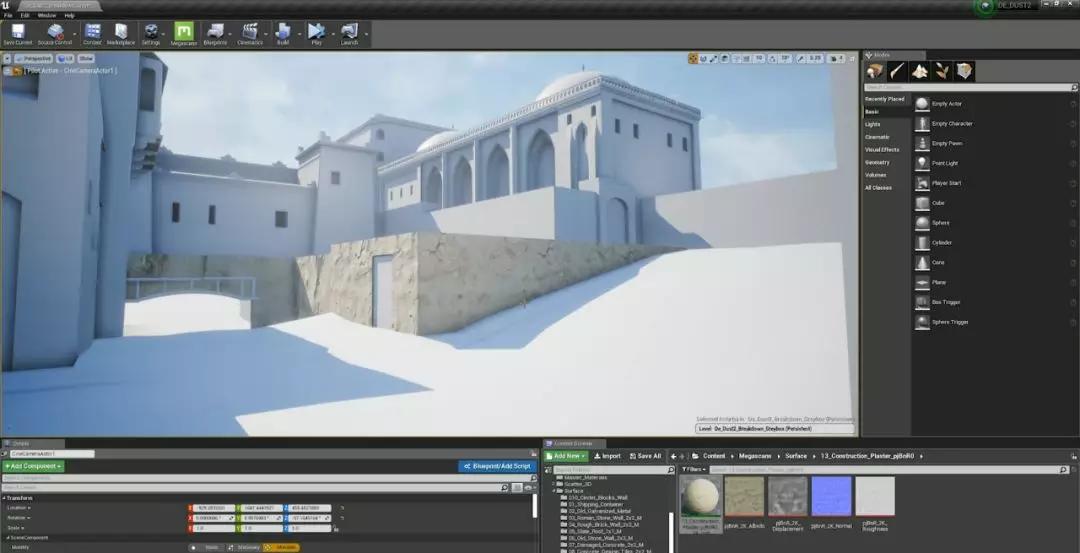Select the Landscape mode icon
This screenshot has height=553, width=1080.
click(920, 71)
